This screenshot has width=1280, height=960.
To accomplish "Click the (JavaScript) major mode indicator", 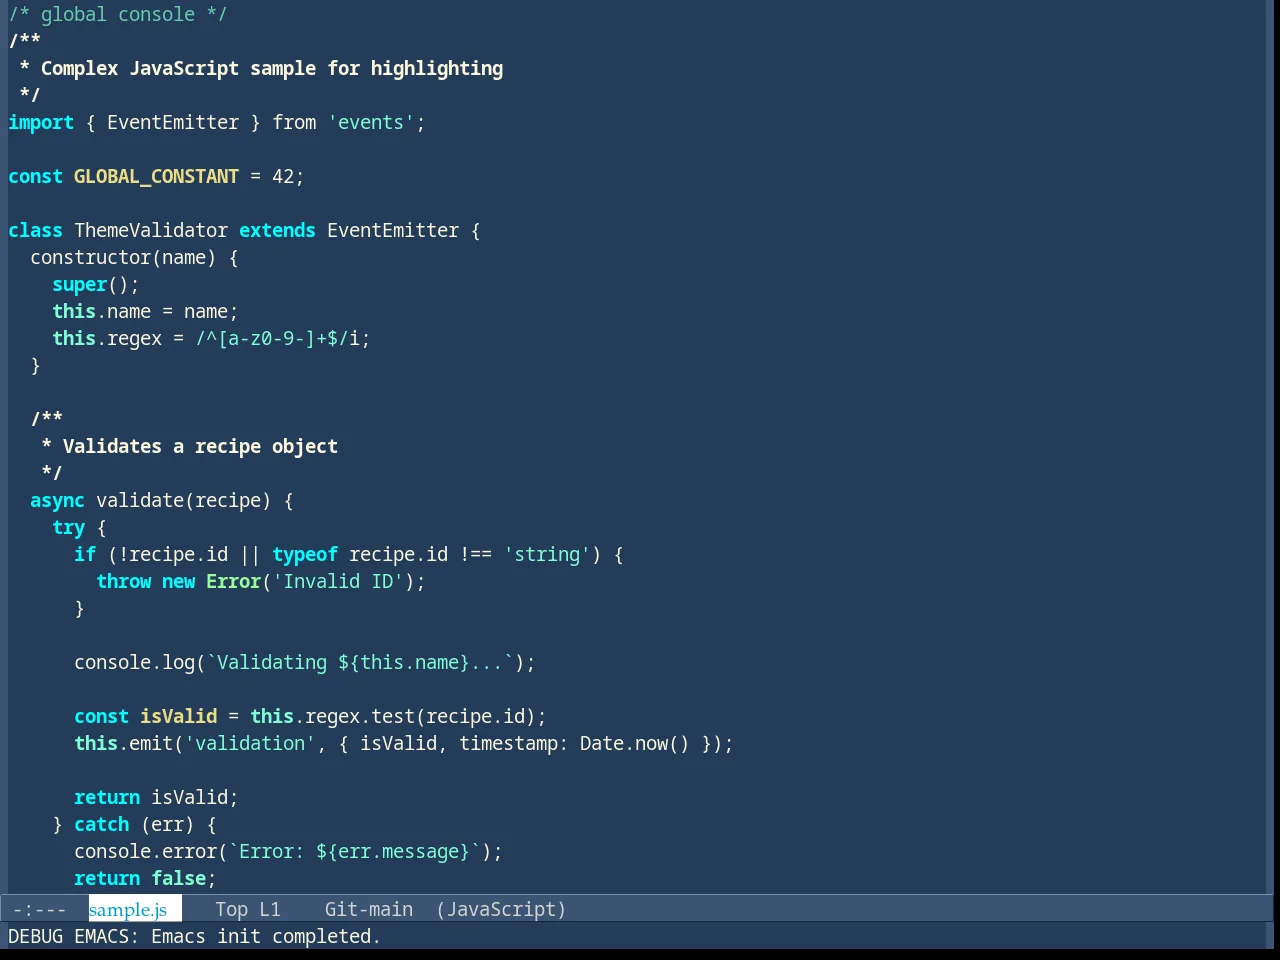I will (x=501, y=909).
